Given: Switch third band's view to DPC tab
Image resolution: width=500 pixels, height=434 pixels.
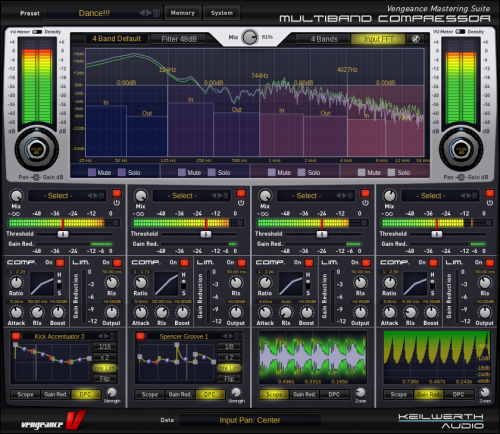Looking at the screenshot, I should 334,394.
